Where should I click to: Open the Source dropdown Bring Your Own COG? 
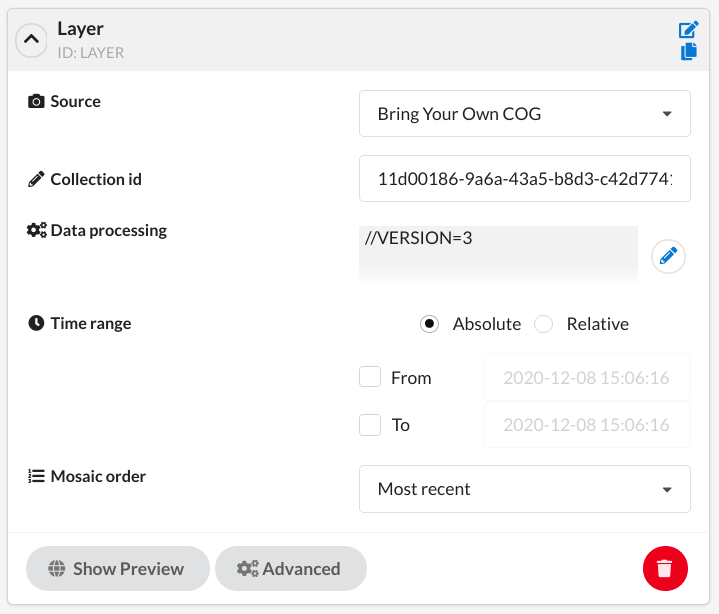(525, 114)
